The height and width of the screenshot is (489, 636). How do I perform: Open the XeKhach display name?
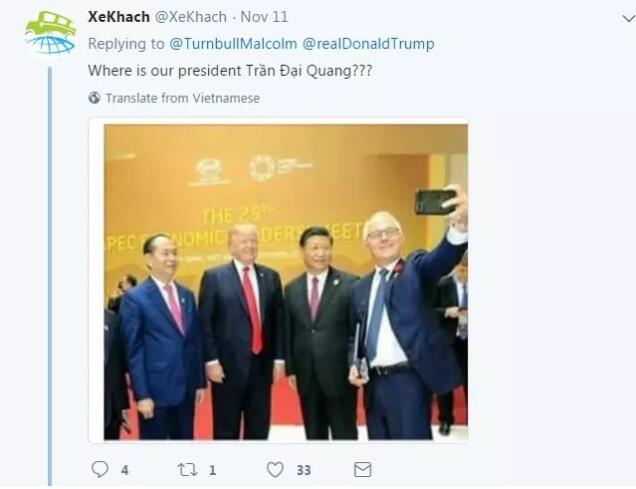[x=118, y=17]
